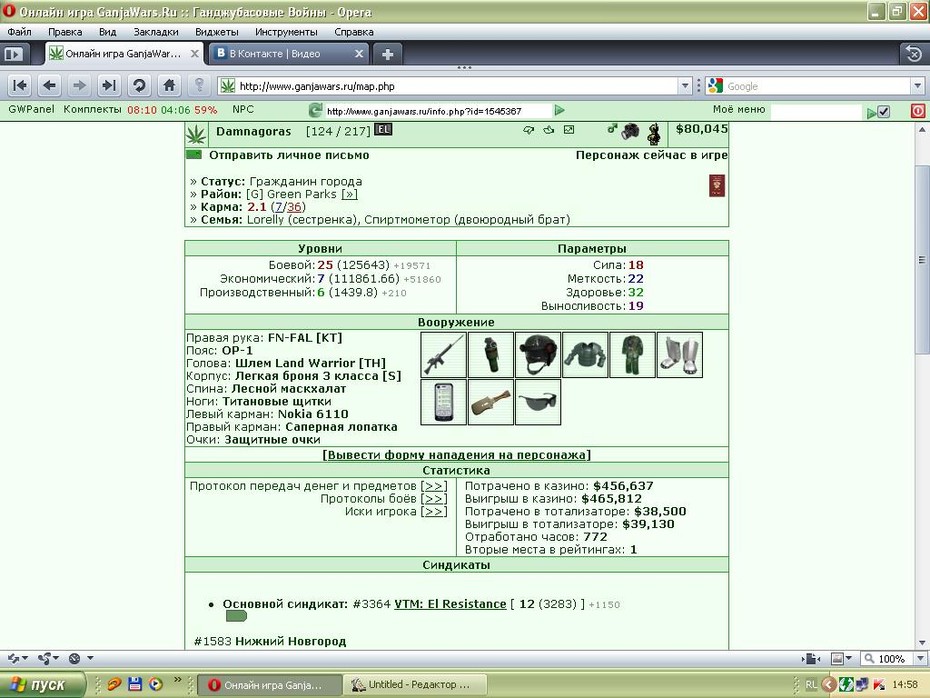This screenshot has height=698, width=930.
Task: Open the VTM: El Resistance syndicate link
Action: [x=450, y=604]
